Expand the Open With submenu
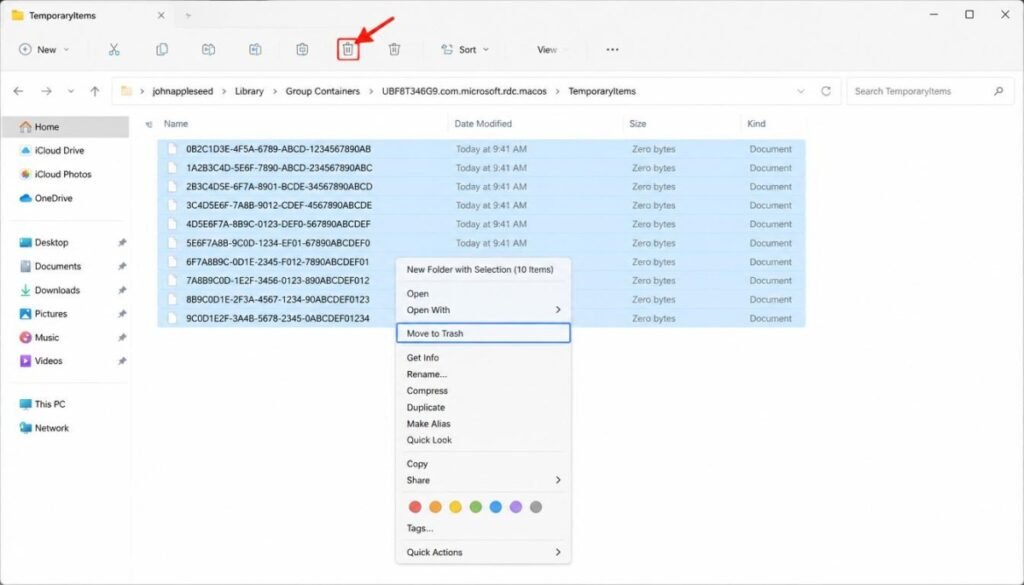This screenshot has height=585, width=1024. [x=558, y=310]
